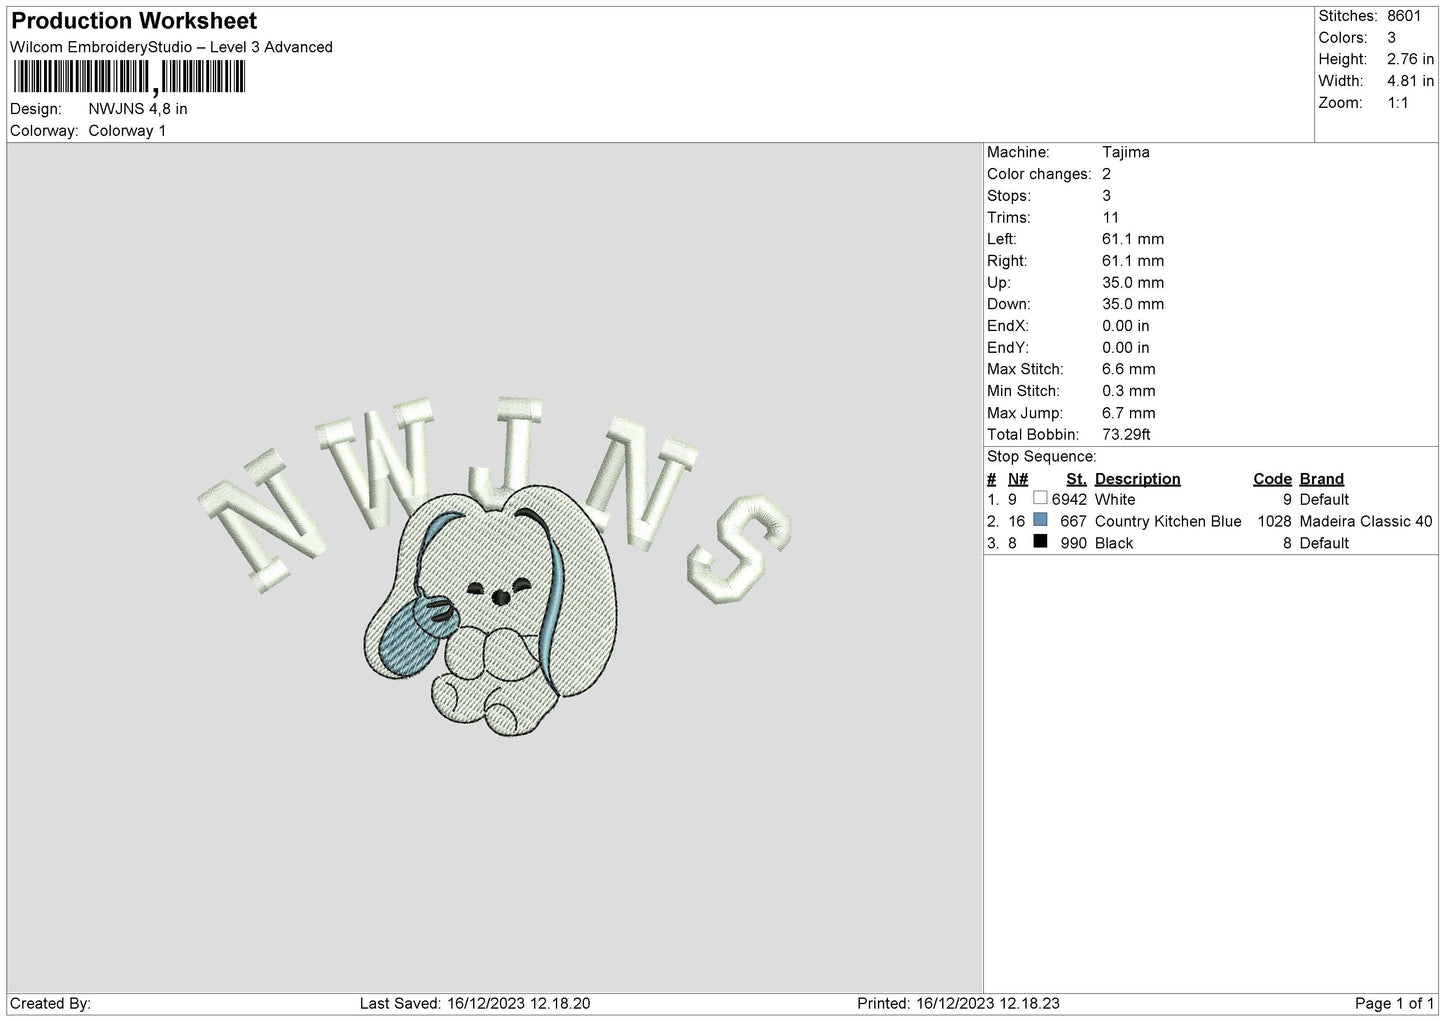Click the Max Jump value '6.7 mm'
The image size is (1445, 1021).
1128,413
